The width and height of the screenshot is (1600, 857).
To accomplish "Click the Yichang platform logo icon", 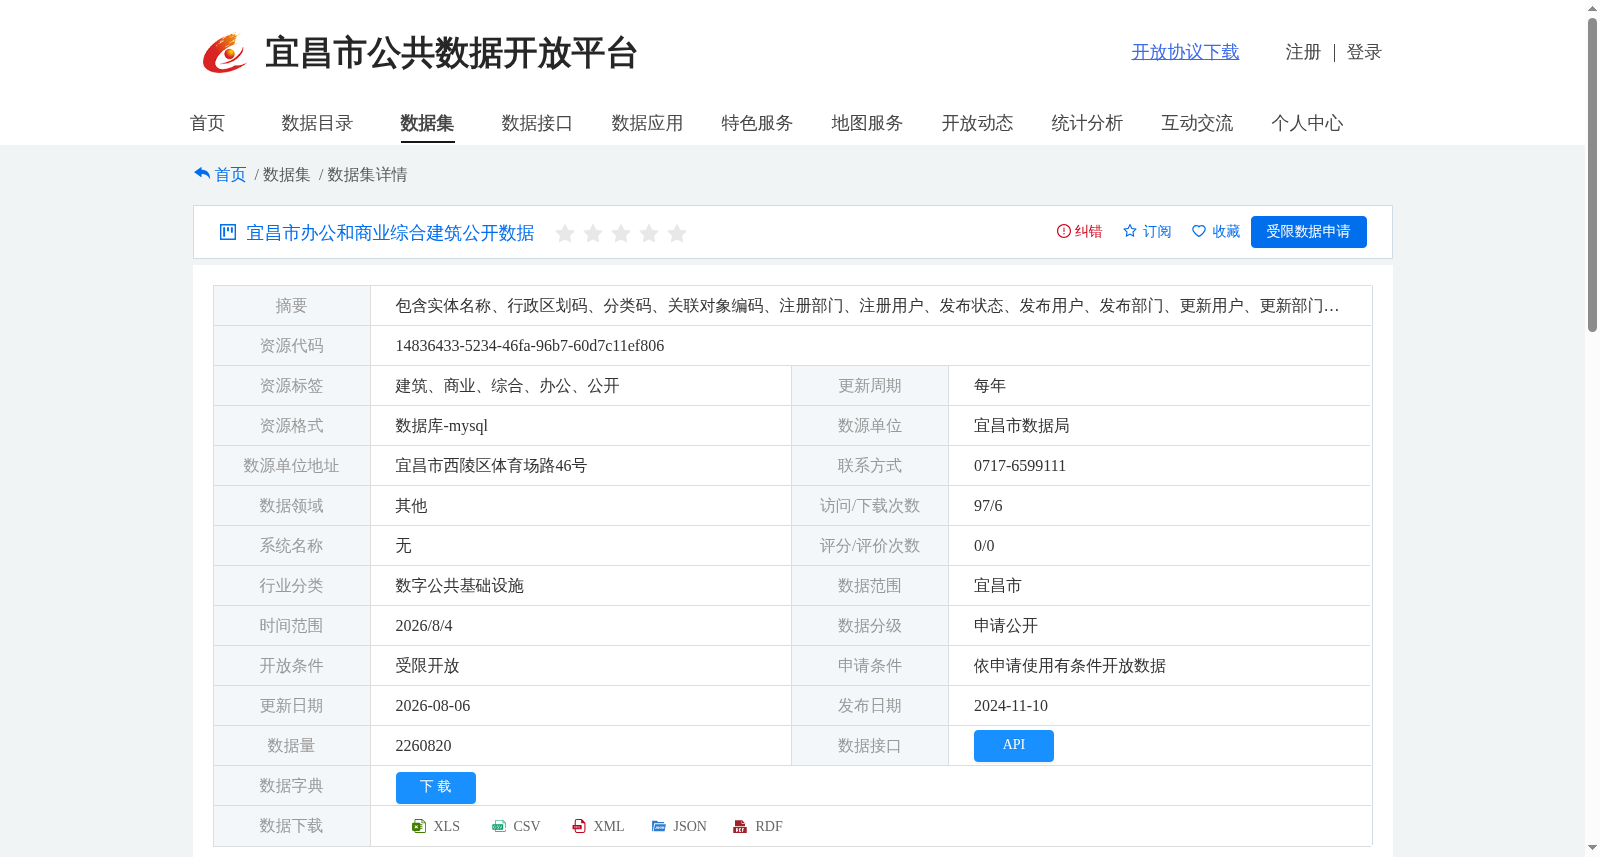I will click(x=224, y=53).
